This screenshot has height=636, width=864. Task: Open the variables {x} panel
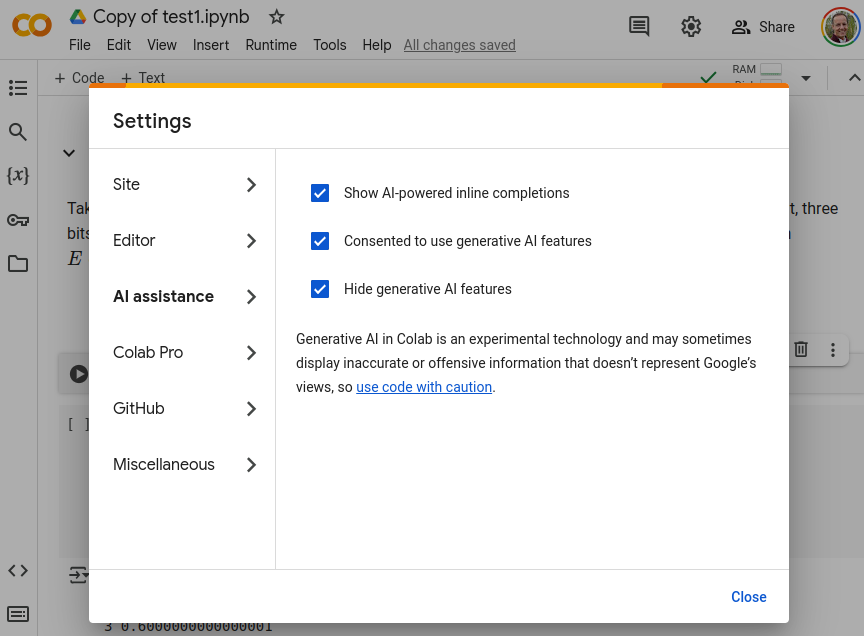pos(18,176)
